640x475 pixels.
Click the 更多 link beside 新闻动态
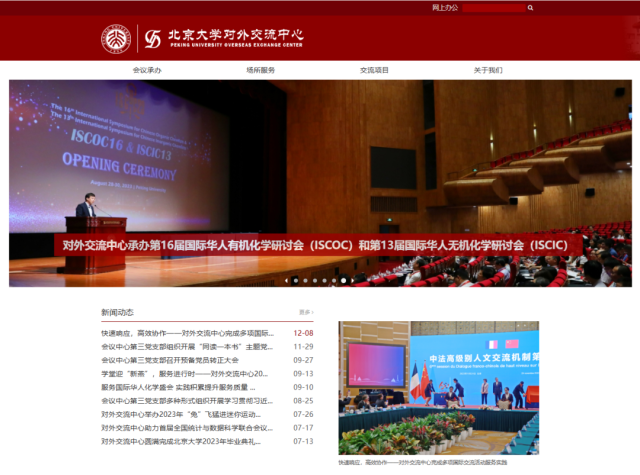click(306, 312)
